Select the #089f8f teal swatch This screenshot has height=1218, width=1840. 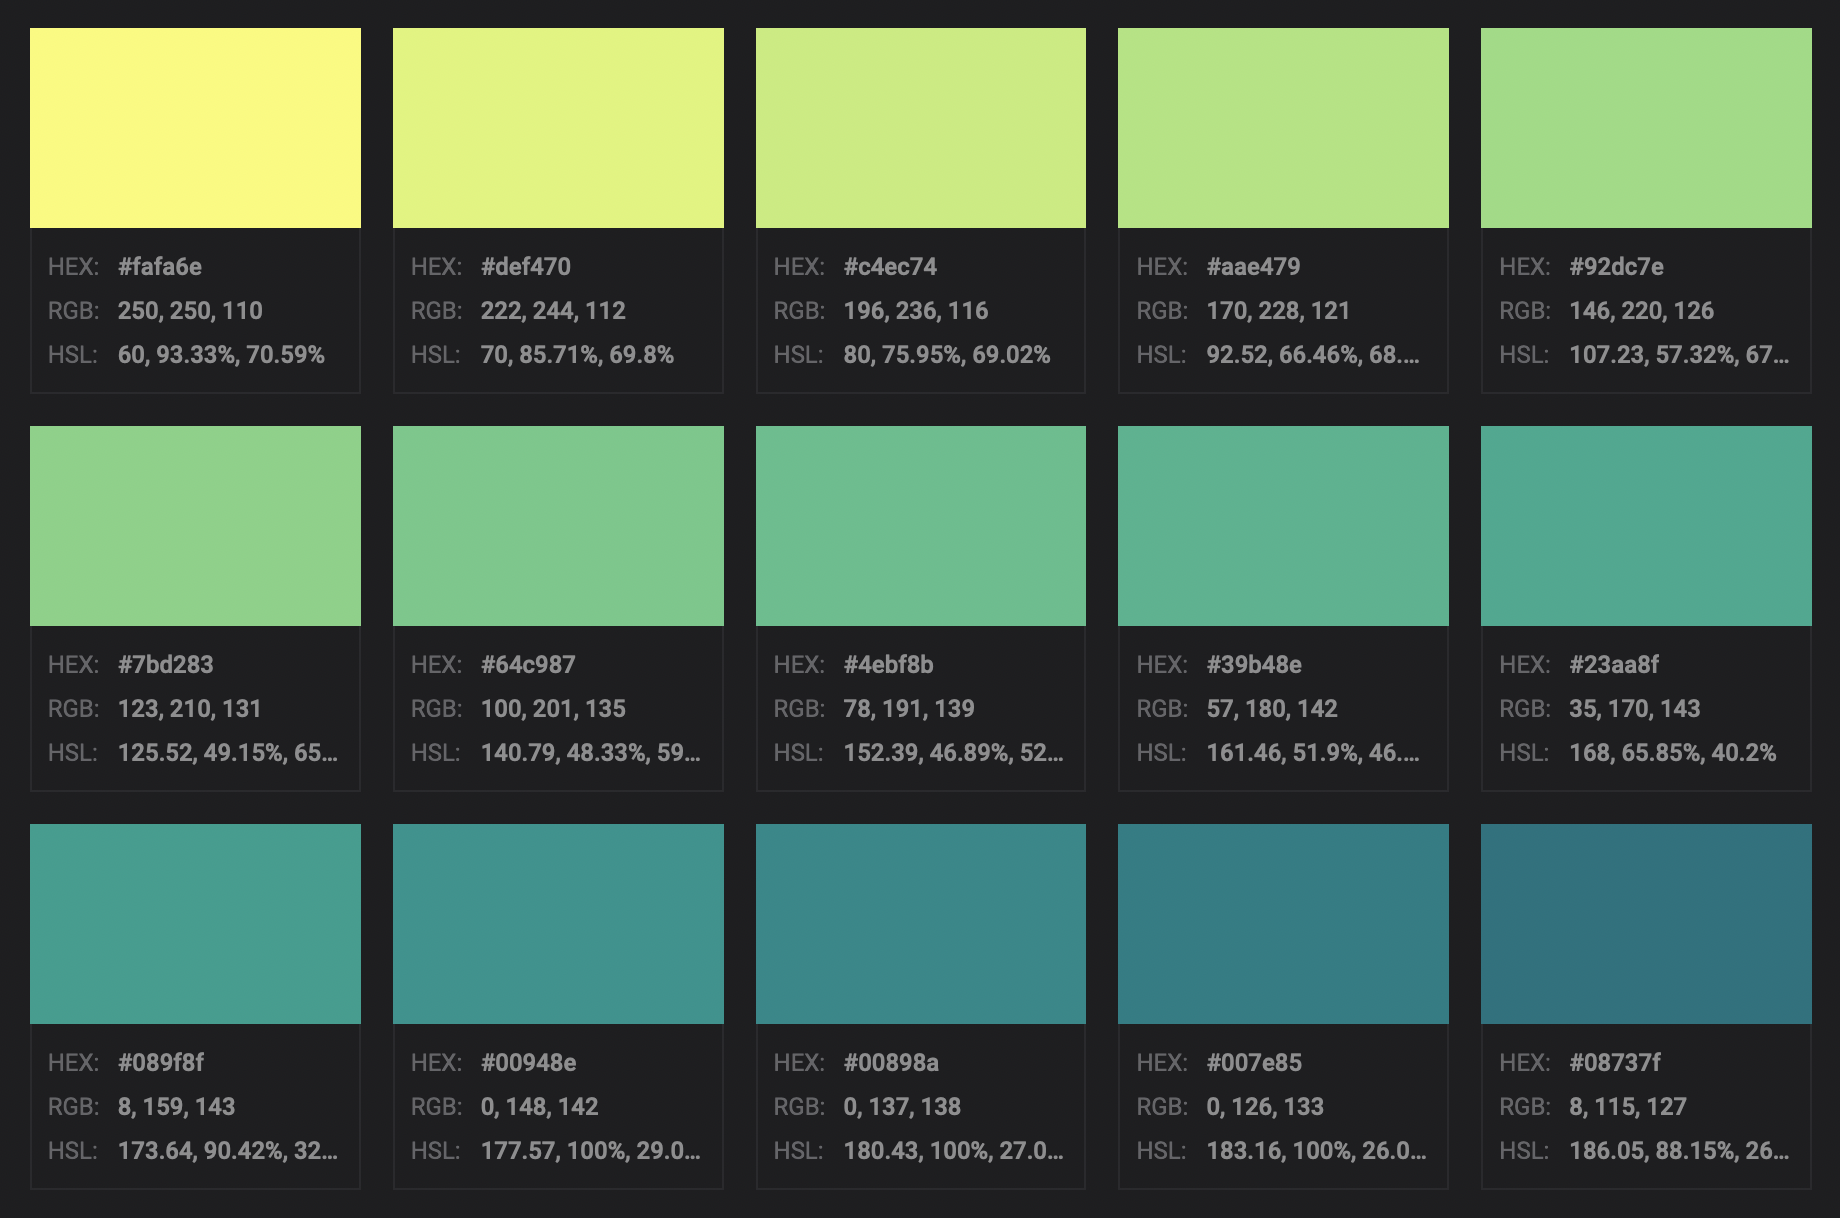coord(195,924)
